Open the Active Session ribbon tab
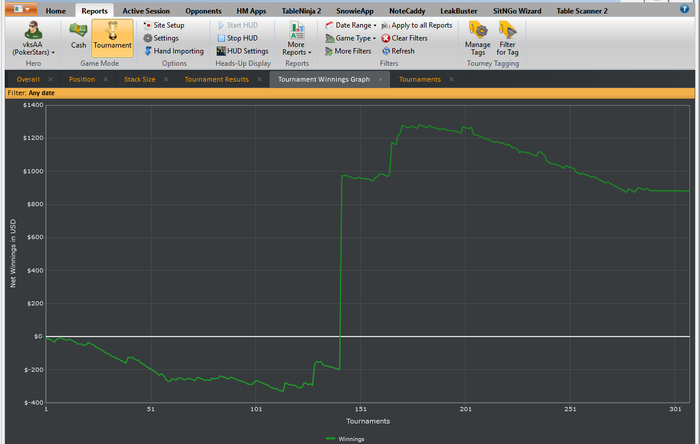The height and width of the screenshot is (444, 700). (146, 11)
